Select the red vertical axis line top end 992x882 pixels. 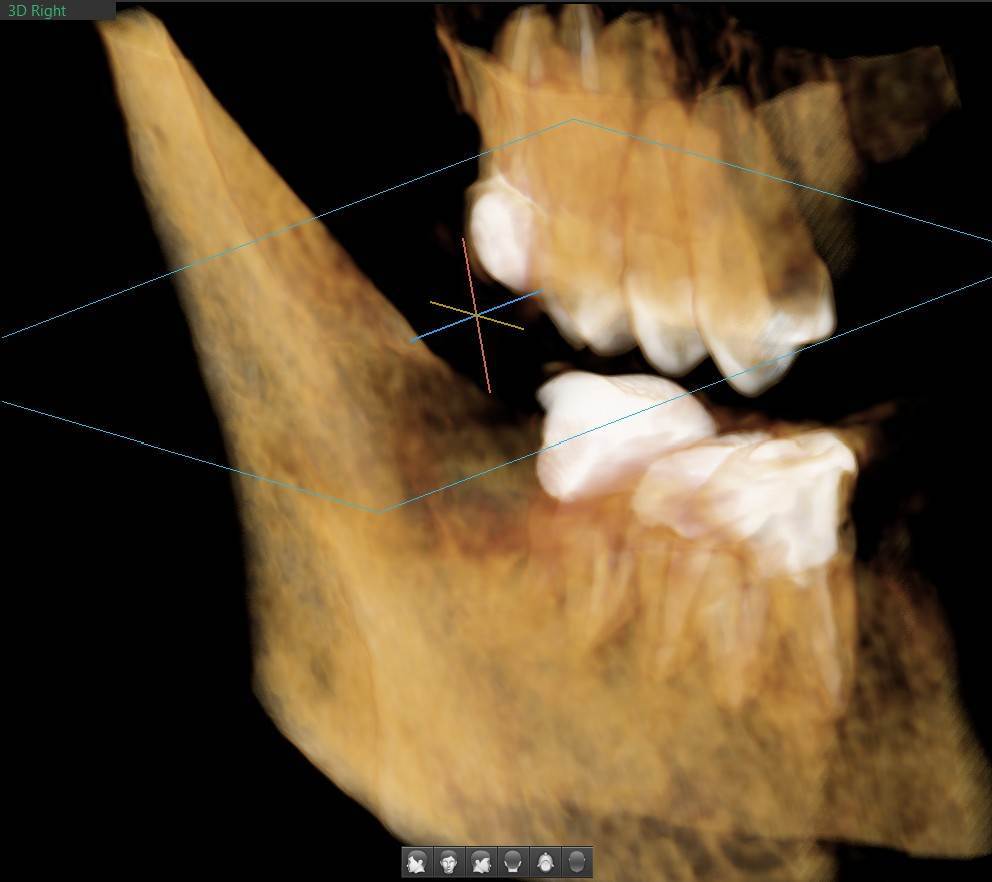click(x=463, y=240)
